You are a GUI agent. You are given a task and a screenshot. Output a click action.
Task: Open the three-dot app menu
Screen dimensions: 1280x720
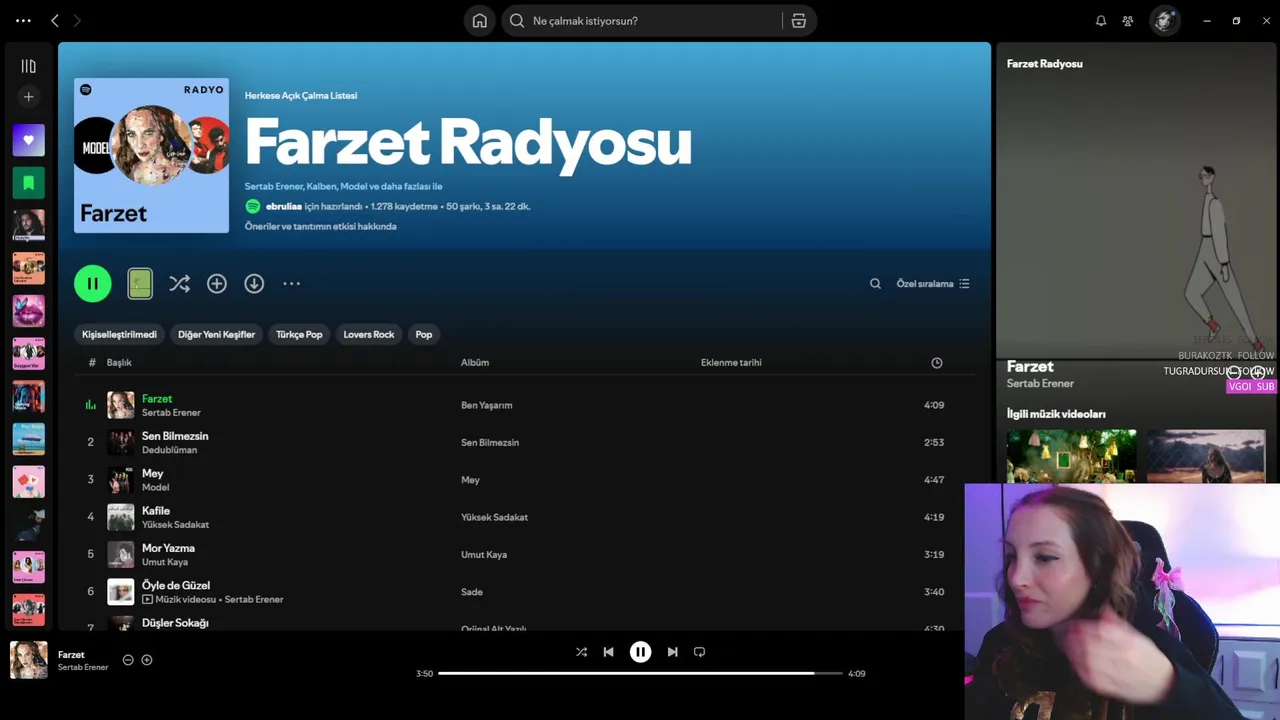pyautogui.click(x=23, y=20)
